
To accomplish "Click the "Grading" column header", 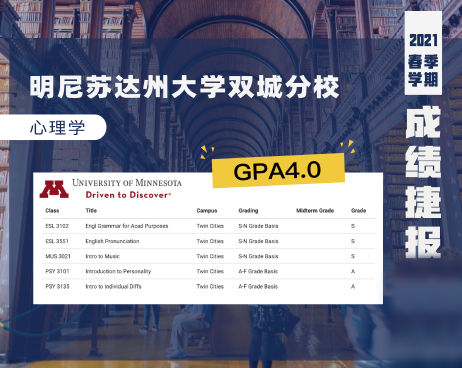I will (x=248, y=211).
